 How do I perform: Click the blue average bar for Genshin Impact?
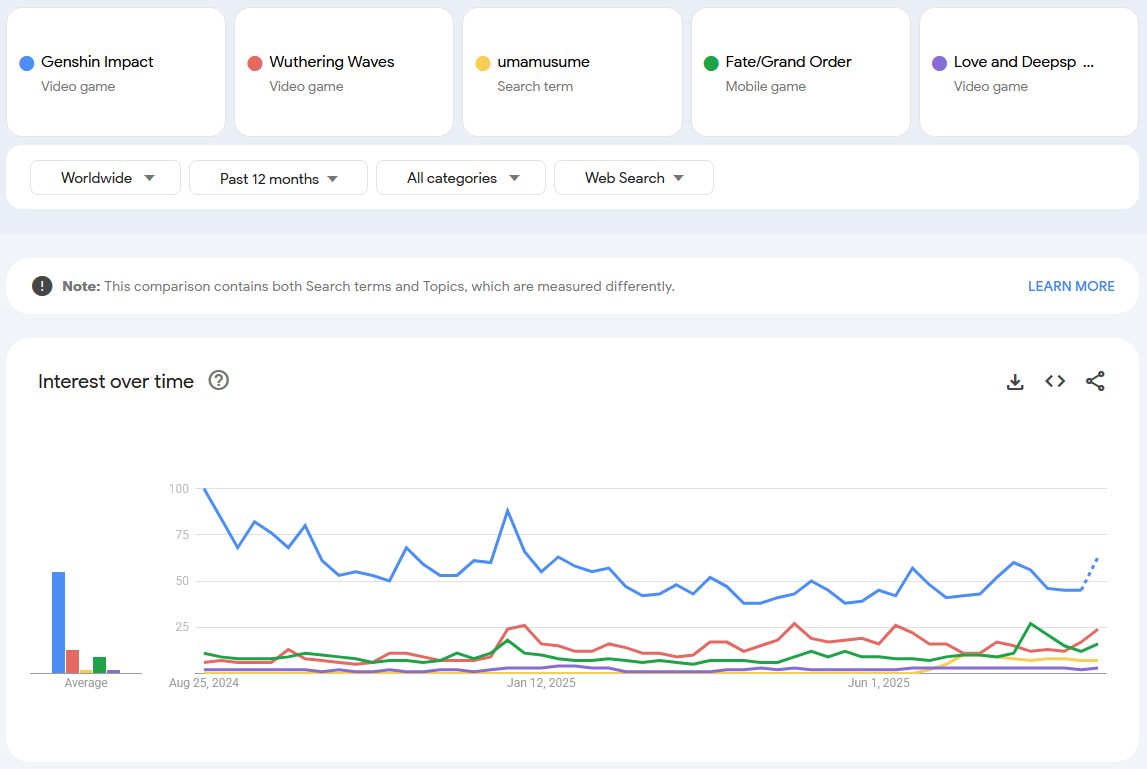(59, 623)
